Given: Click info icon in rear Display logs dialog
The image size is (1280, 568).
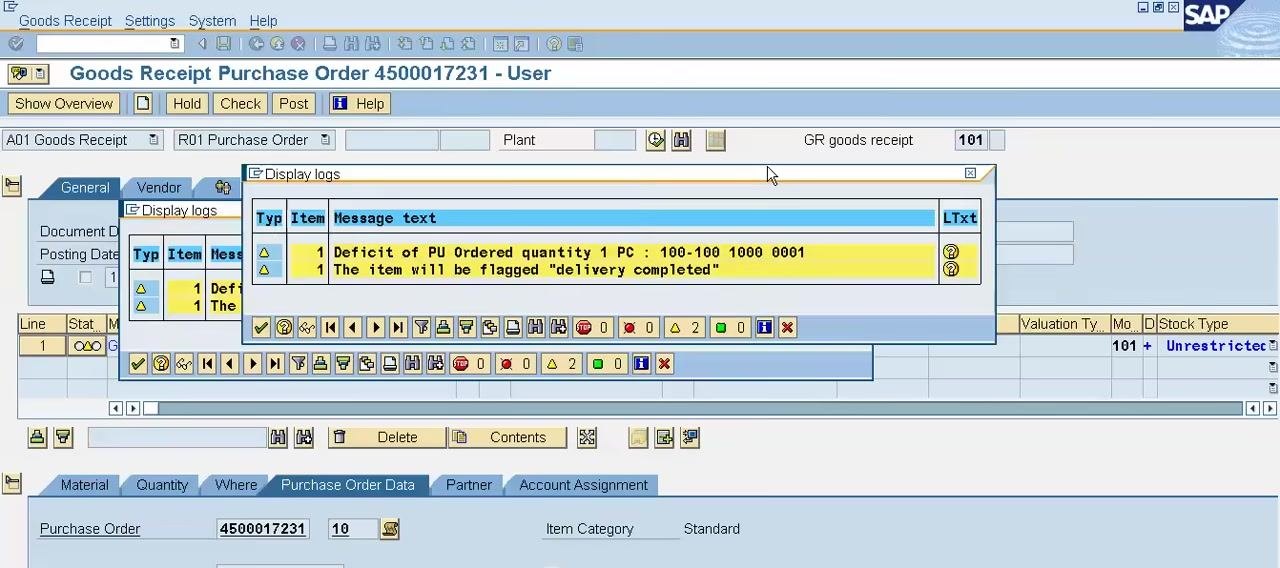Looking at the screenshot, I should pos(642,364).
